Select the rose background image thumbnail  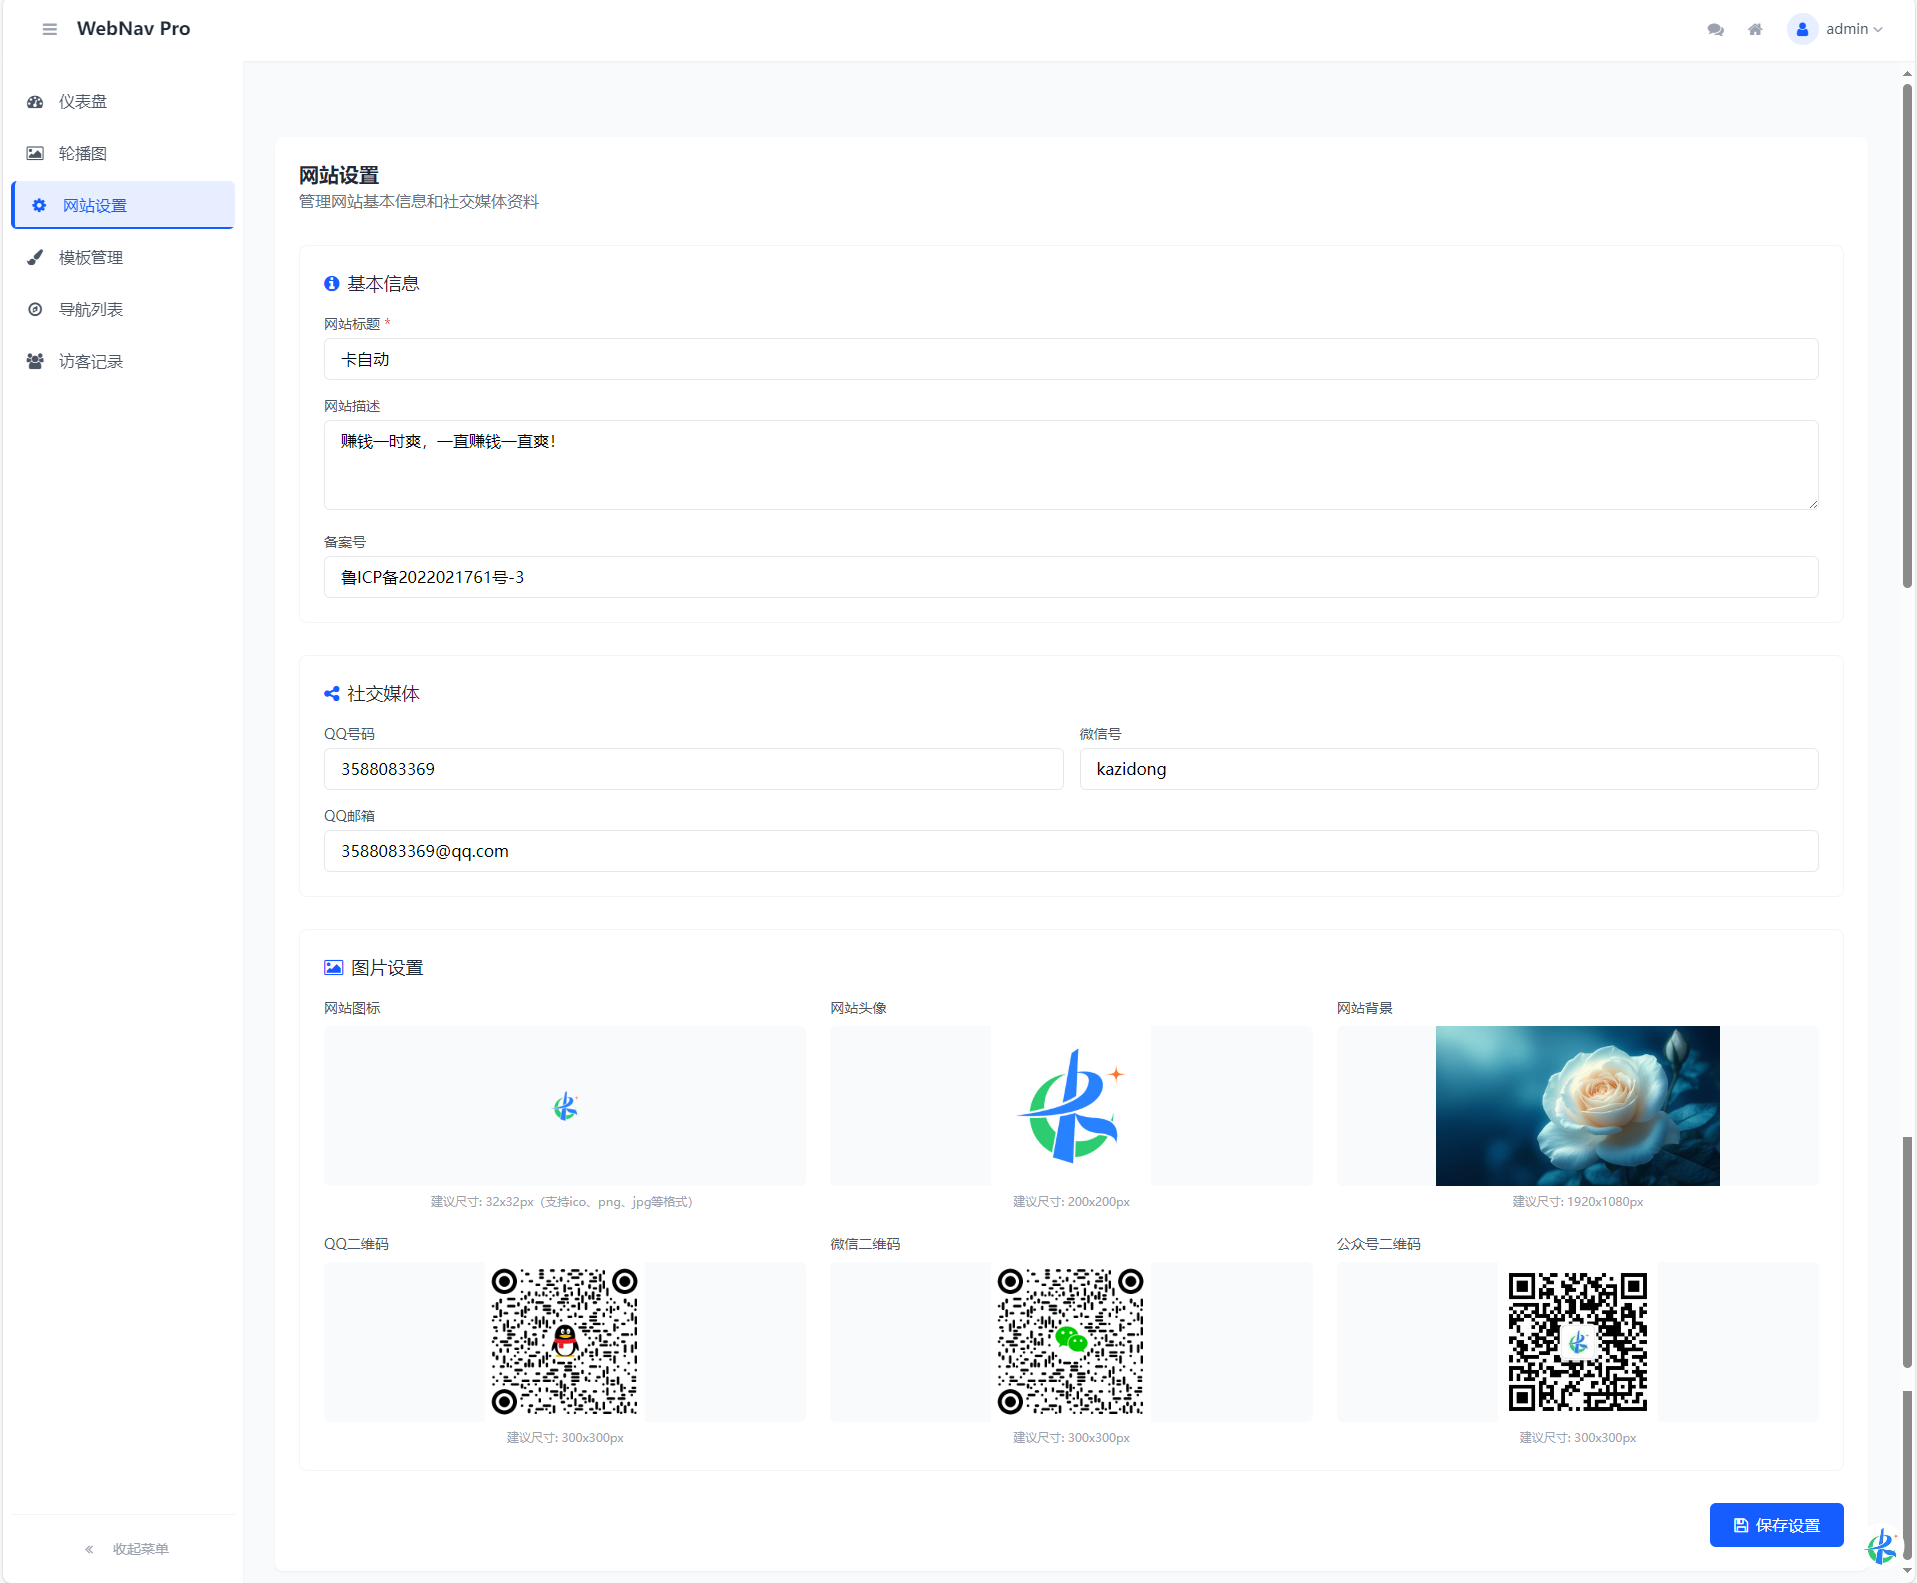tap(1578, 1105)
